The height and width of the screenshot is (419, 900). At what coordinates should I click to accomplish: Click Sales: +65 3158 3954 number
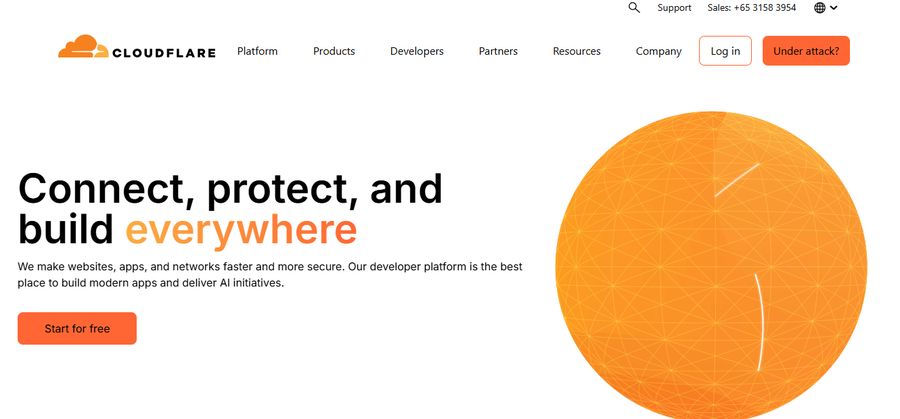click(x=751, y=8)
